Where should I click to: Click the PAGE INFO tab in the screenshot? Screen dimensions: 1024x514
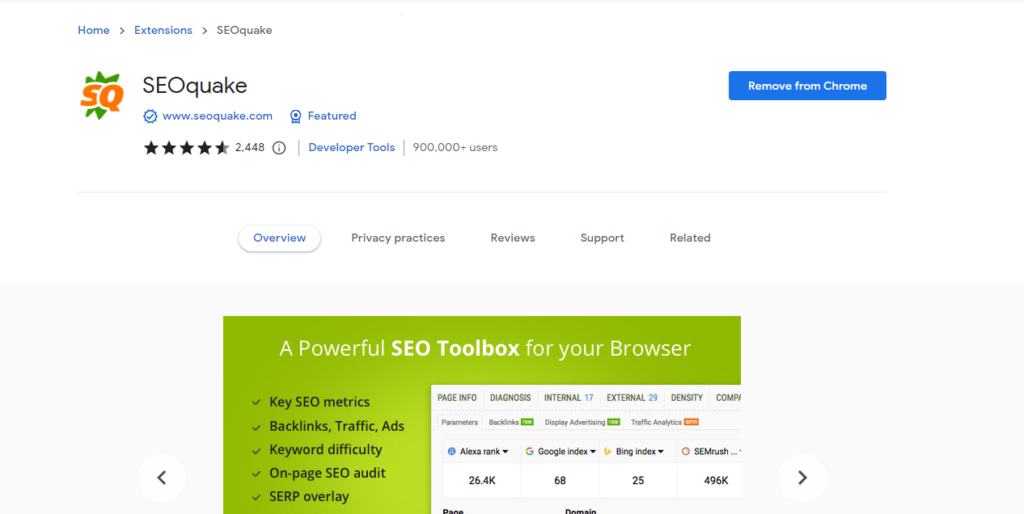457,398
